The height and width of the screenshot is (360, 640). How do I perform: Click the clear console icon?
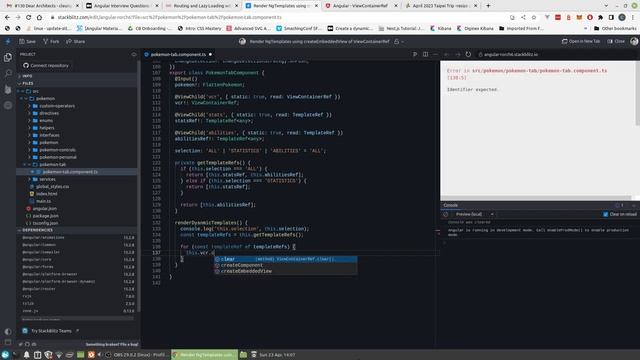tap(446, 214)
